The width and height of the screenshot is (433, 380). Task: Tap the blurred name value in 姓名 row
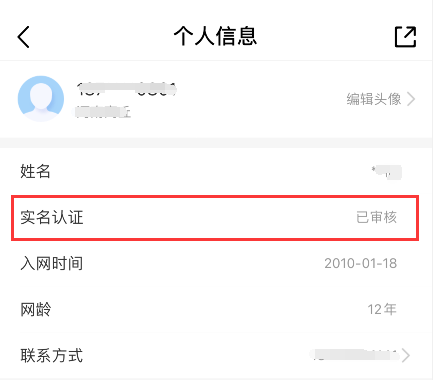(x=387, y=172)
